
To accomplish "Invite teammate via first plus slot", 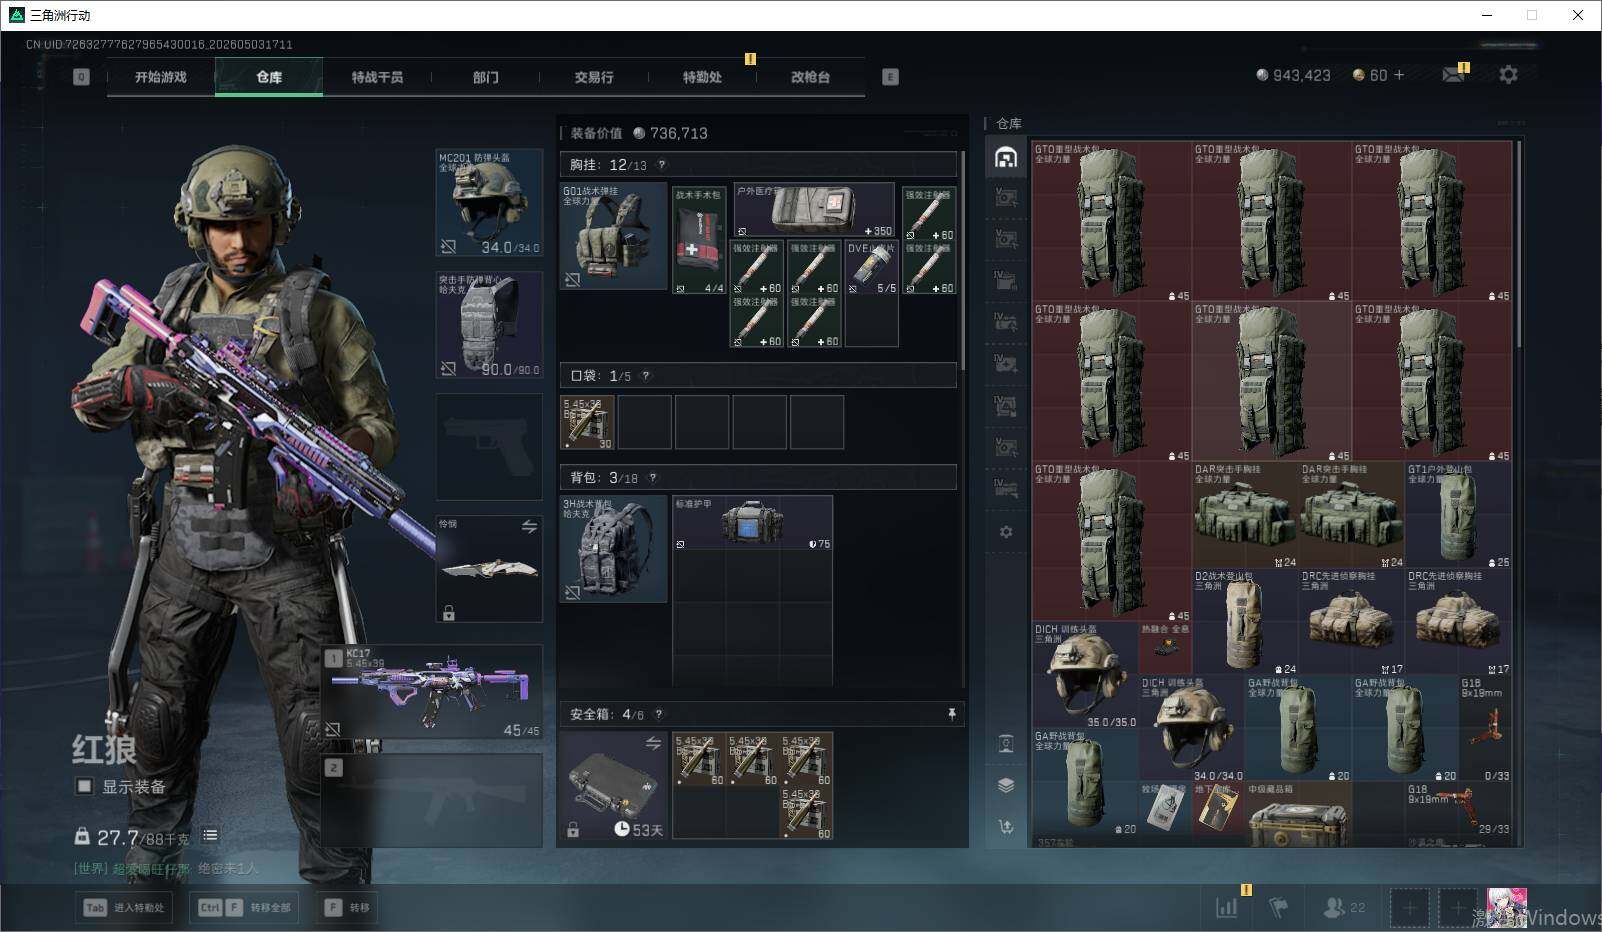I will [1410, 908].
